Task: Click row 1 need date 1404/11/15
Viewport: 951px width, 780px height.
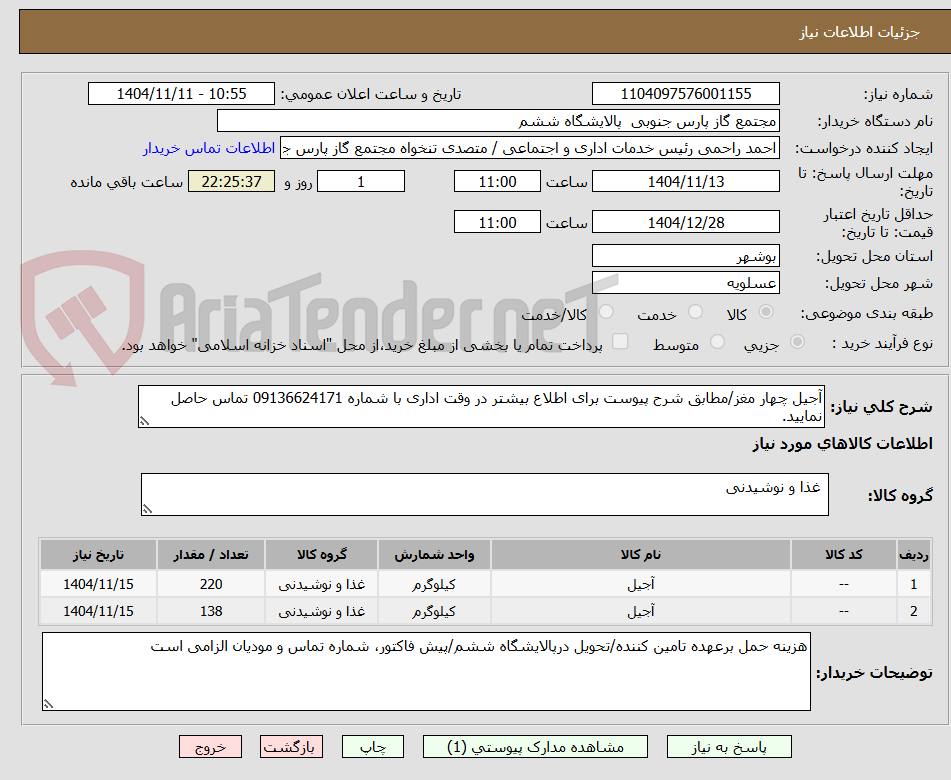Action: pyautogui.click(x=98, y=584)
